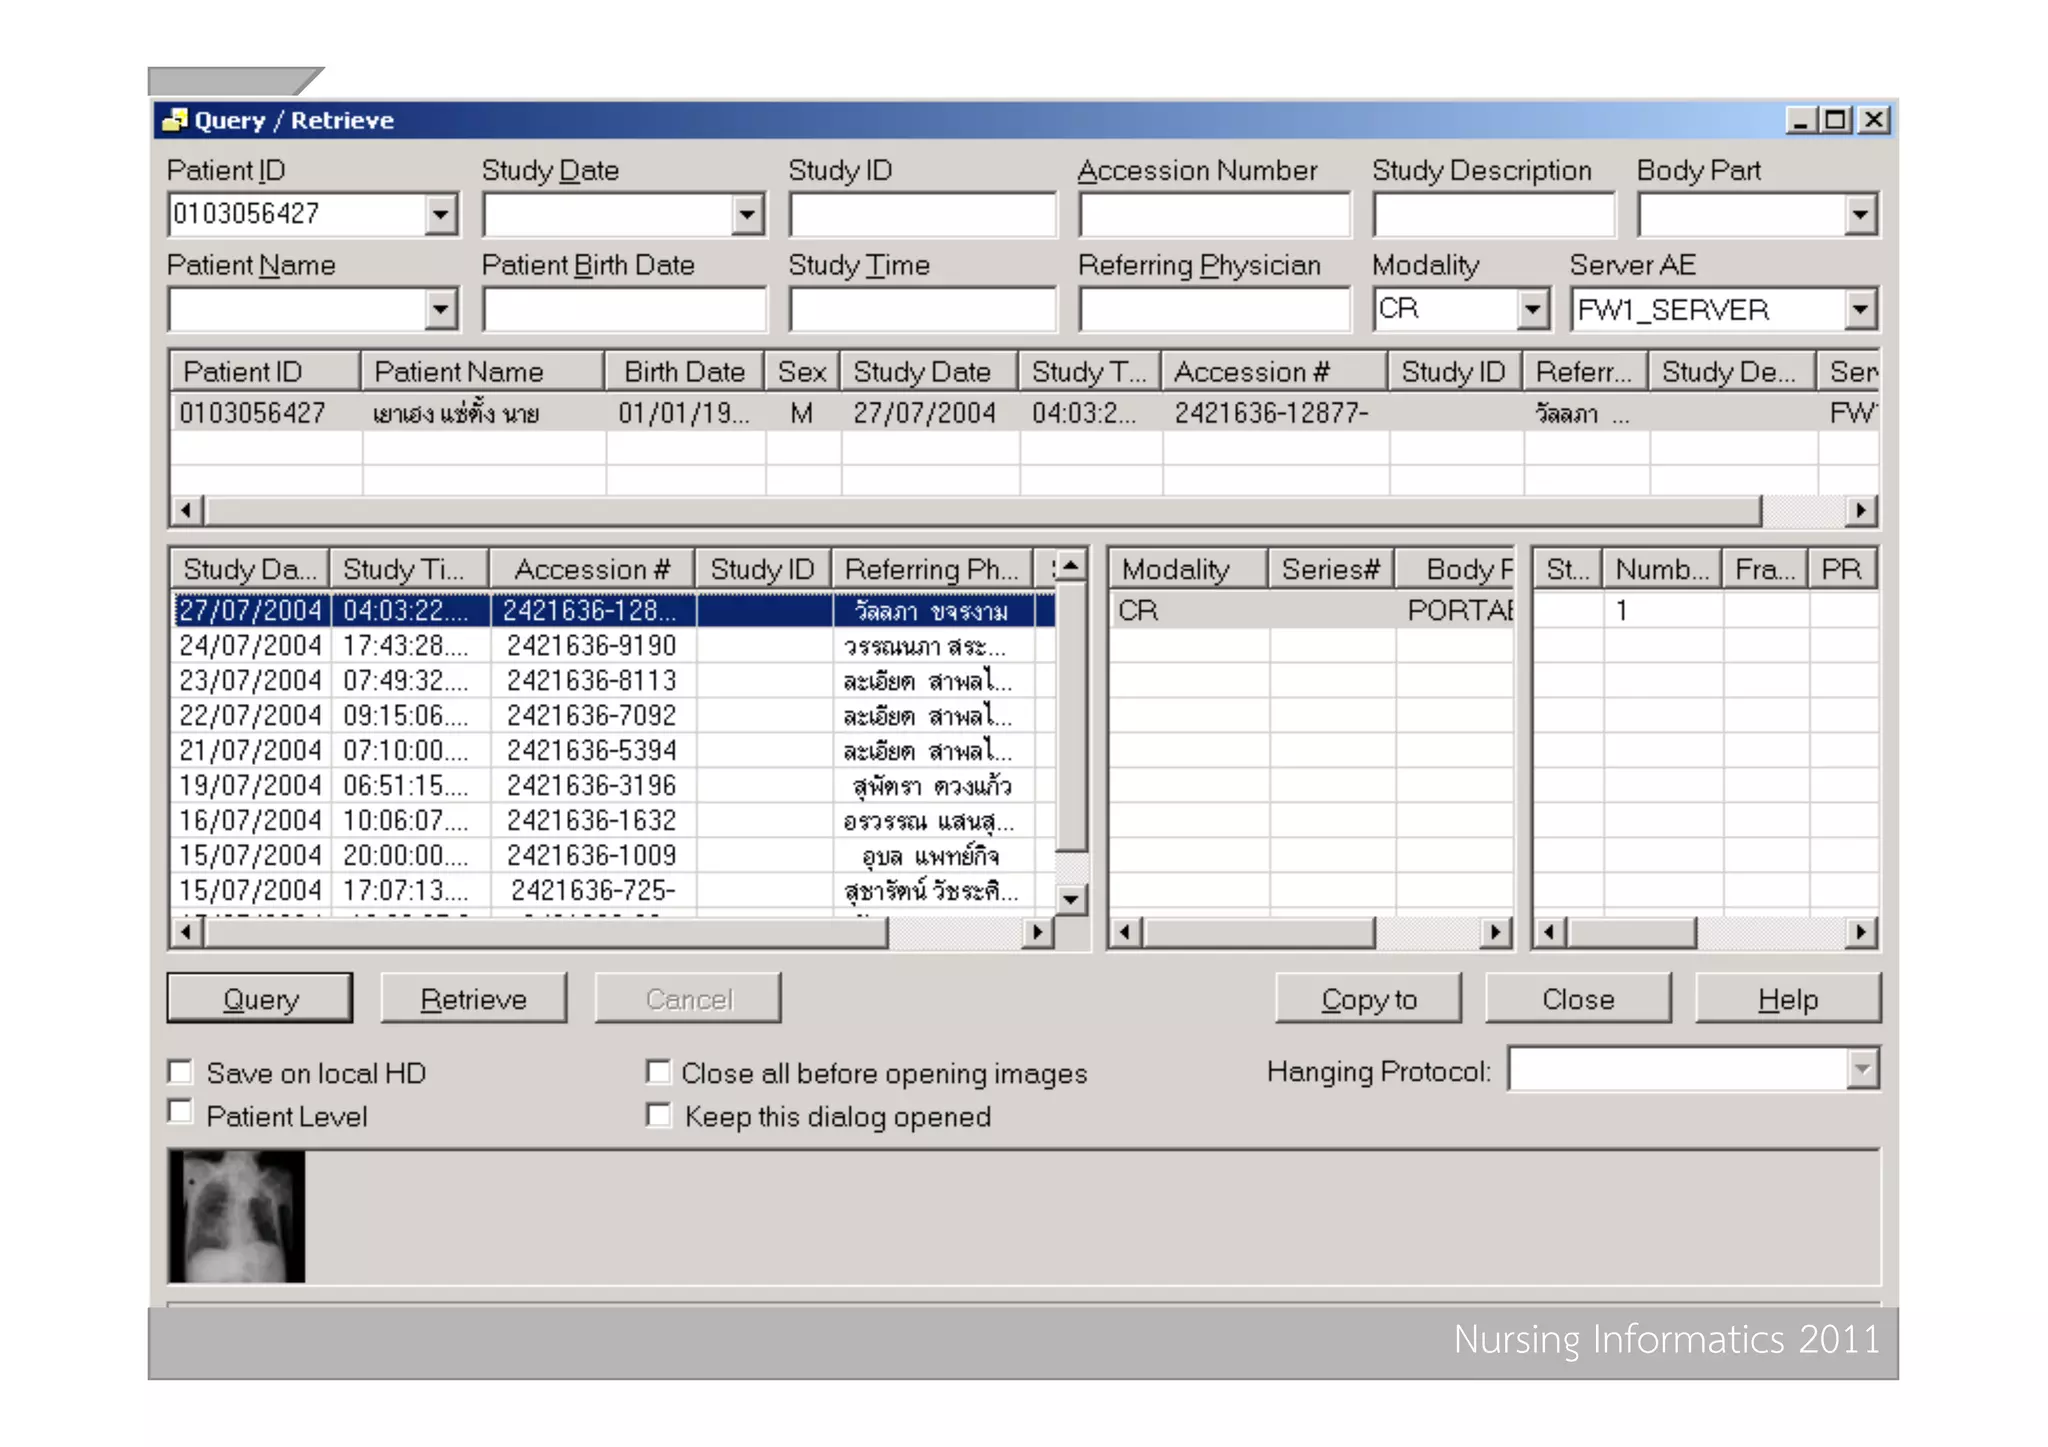Enable Close all before opening images

(658, 1072)
